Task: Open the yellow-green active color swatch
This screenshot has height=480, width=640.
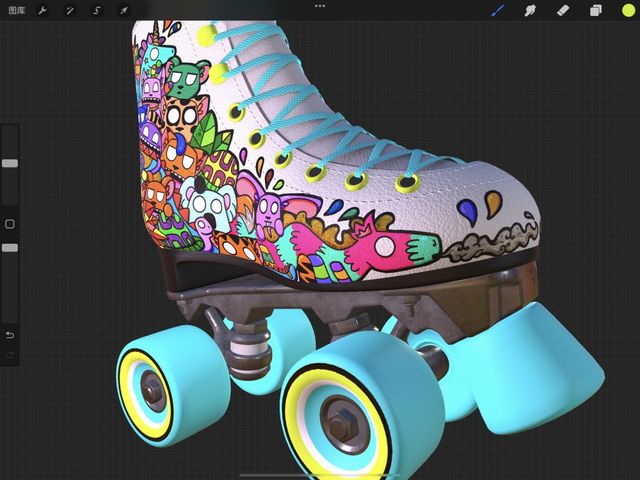Action: click(629, 10)
